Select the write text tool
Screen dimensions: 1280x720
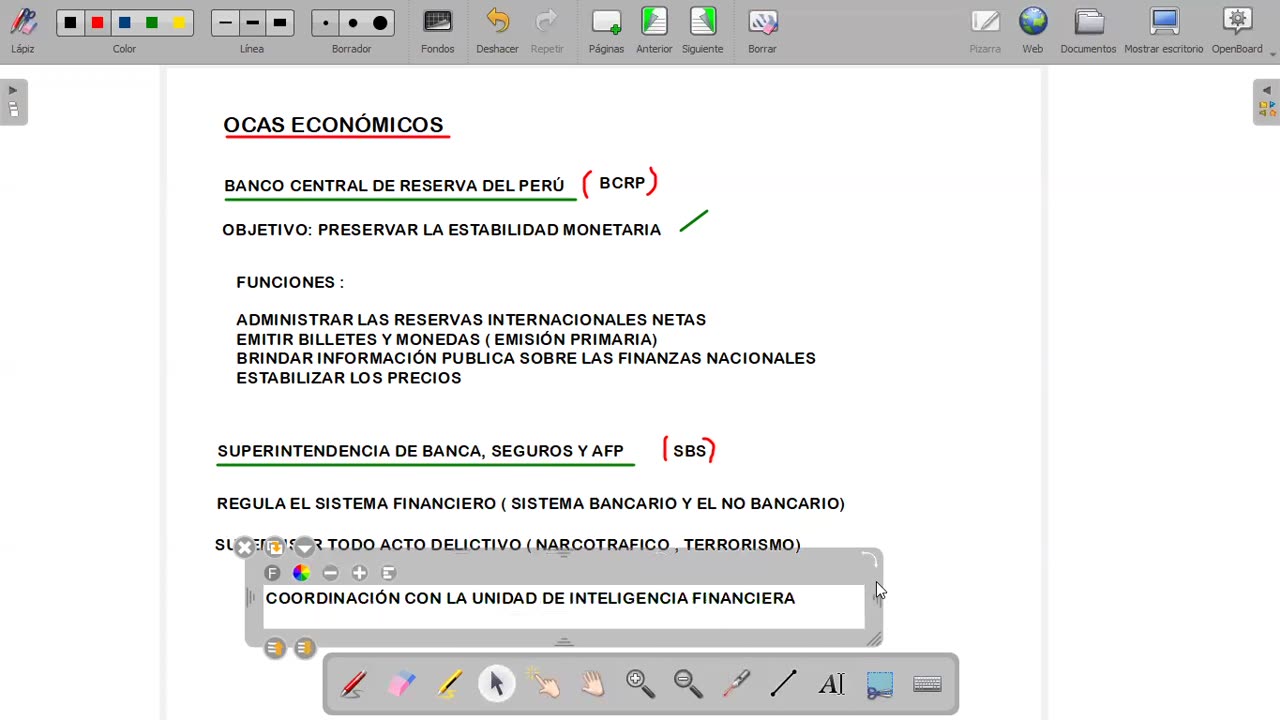pyautogui.click(x=832, y=684)
